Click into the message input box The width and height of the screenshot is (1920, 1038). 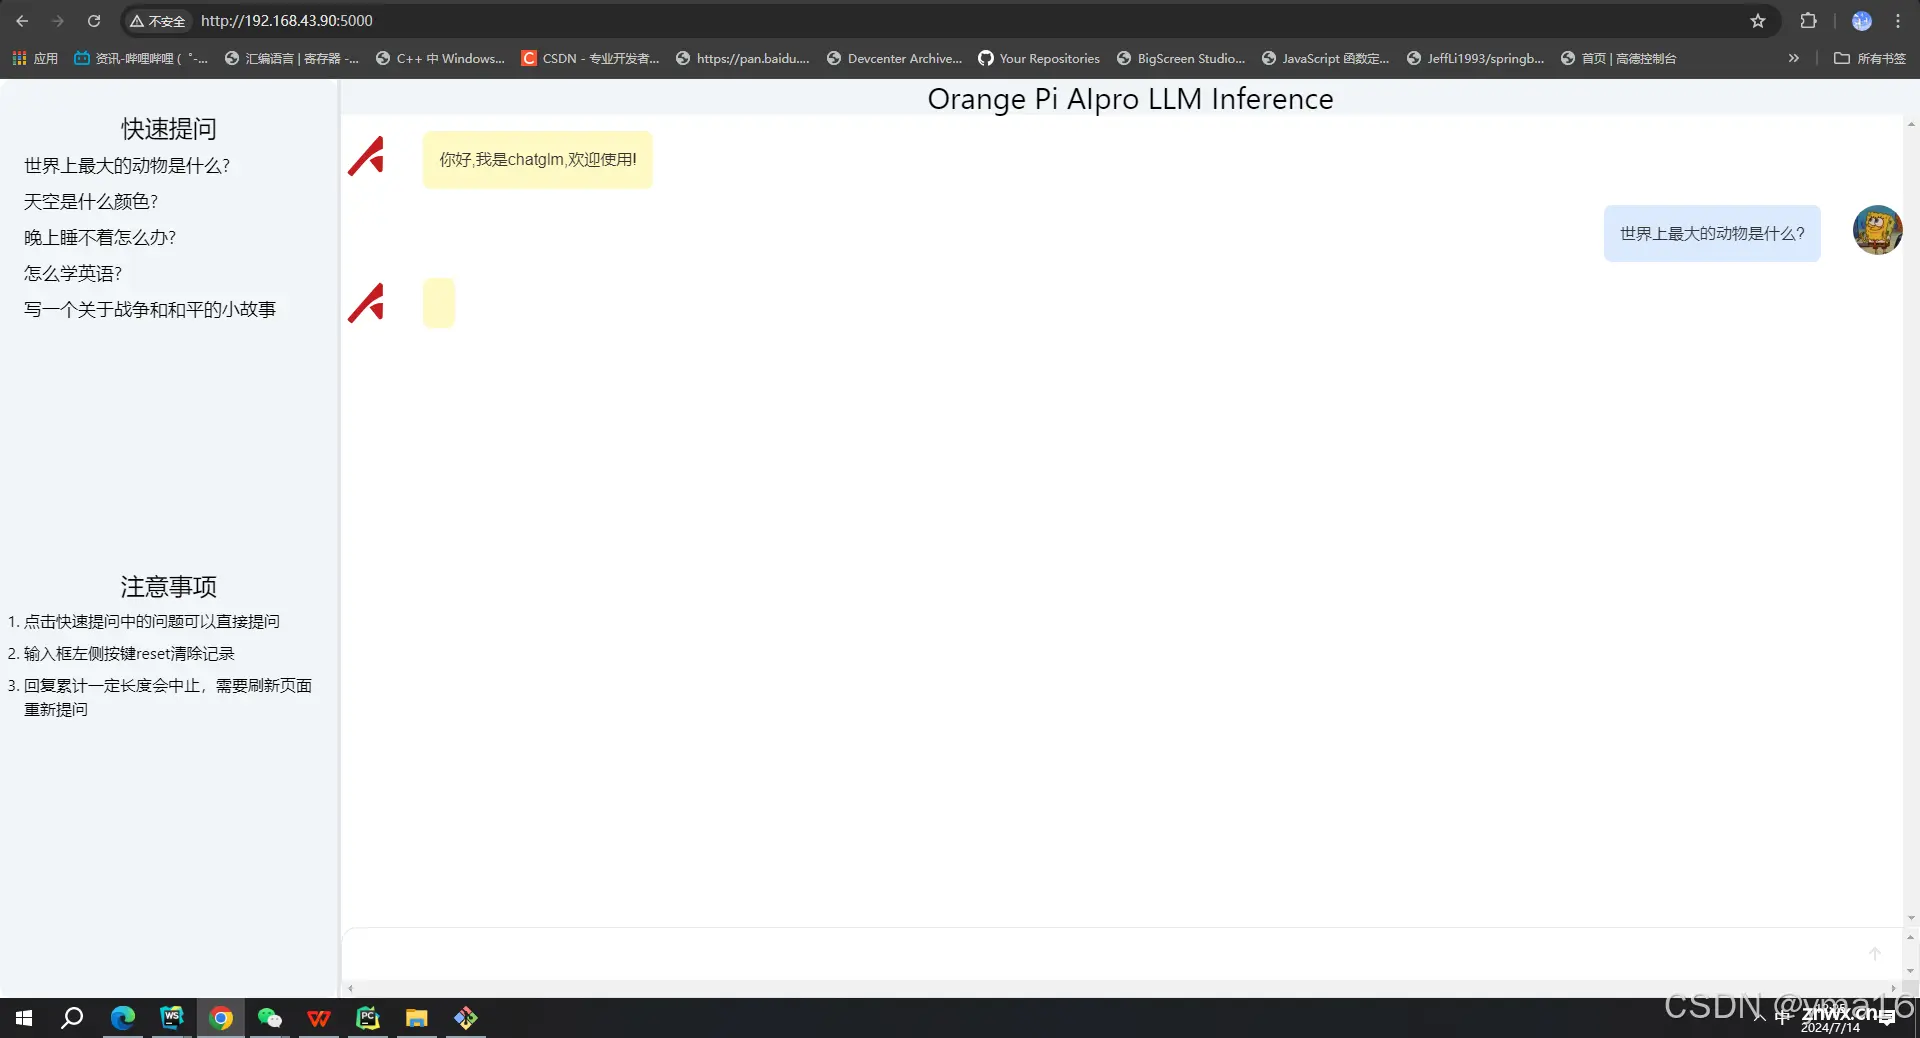click(x=1100, y=954)
